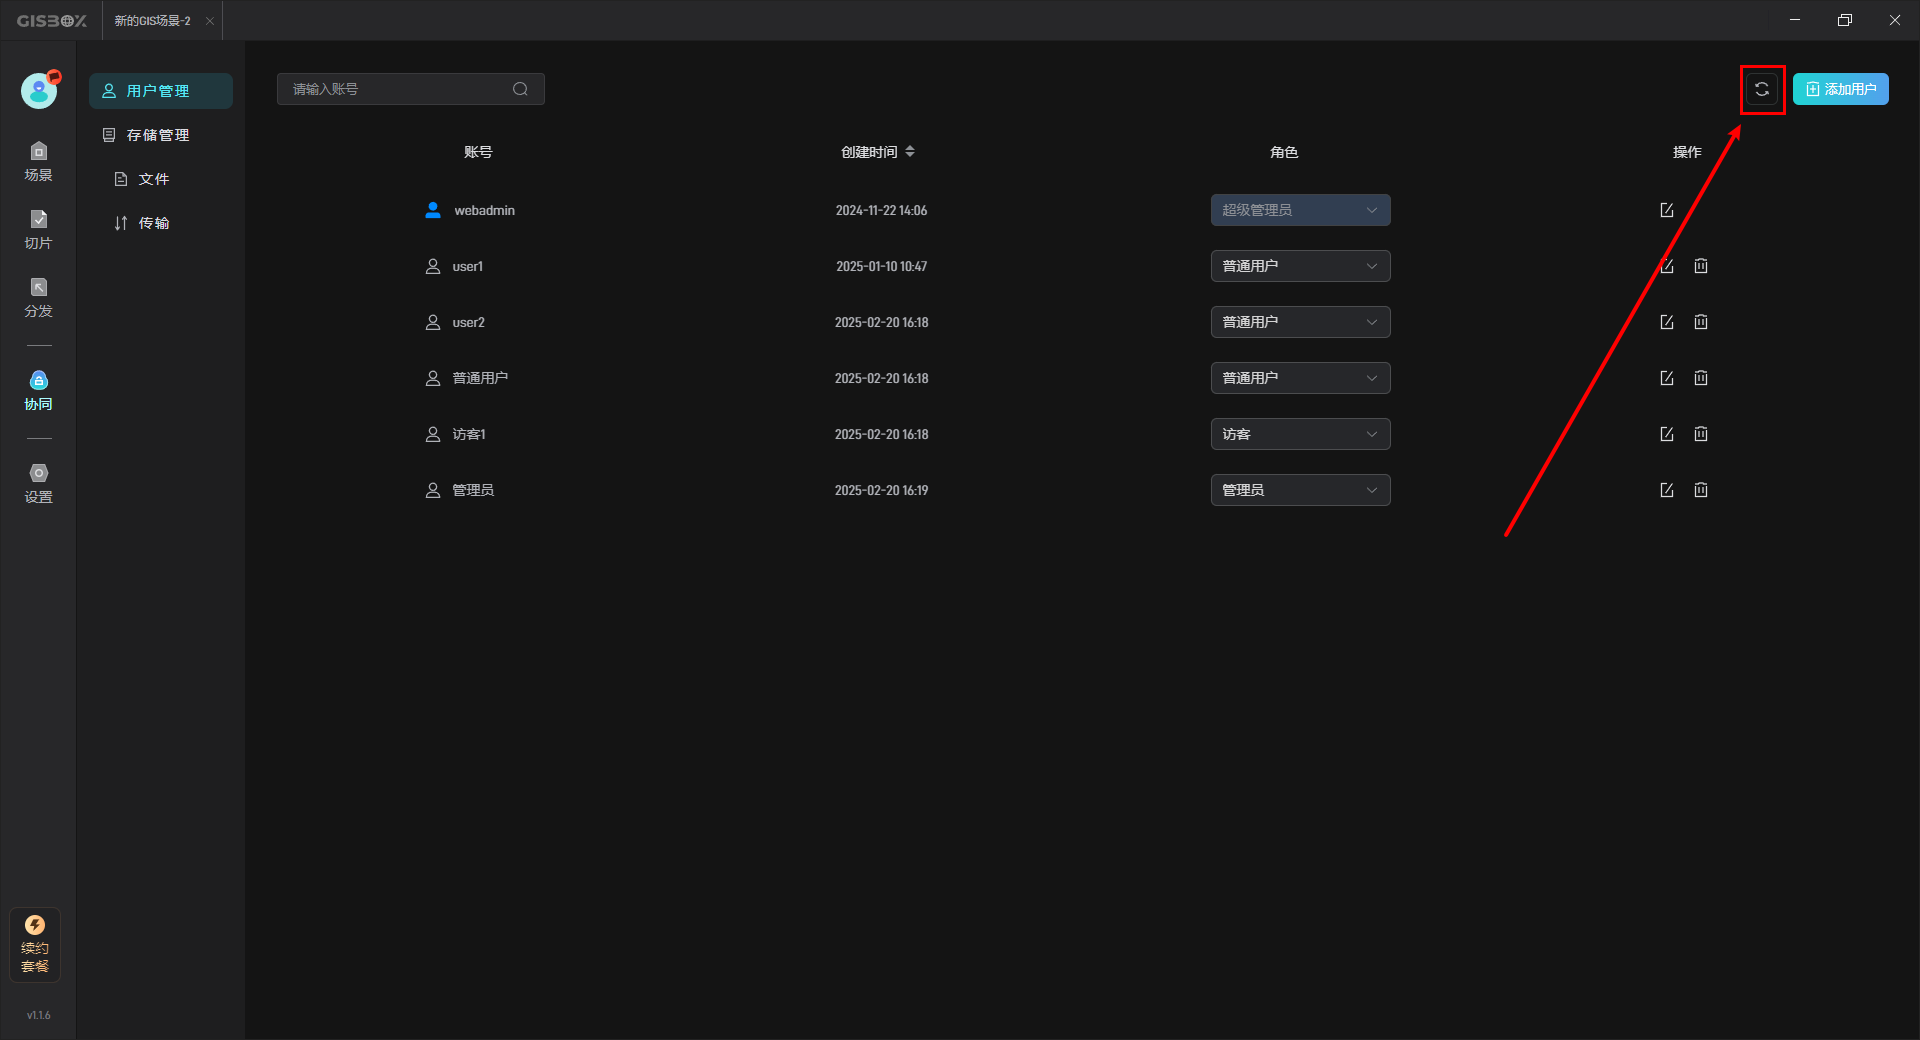
Task: Edit the 访客1 account
Action: (1667, 434)
